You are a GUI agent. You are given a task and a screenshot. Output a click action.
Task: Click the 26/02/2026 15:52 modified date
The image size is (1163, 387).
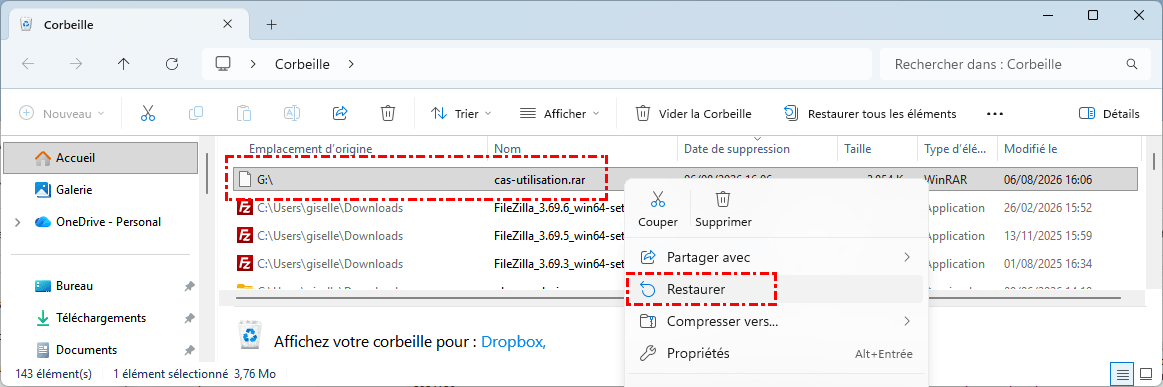[1047, 208]
